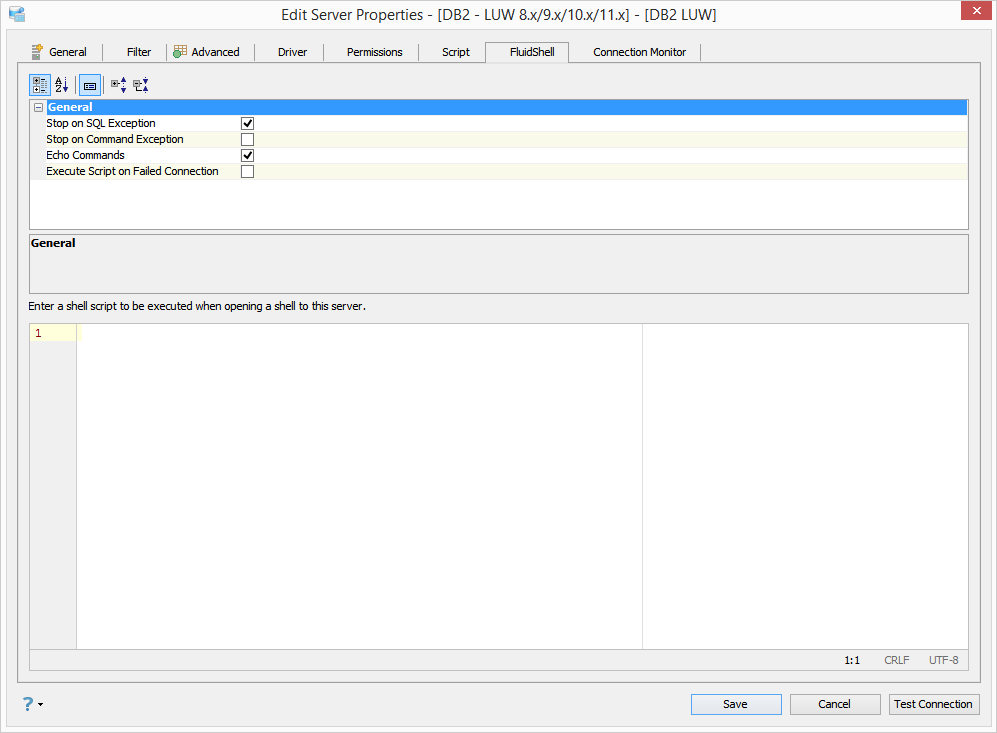Viewport: 997px width, 733px height.
Task: Click the expand all categories icon
Action: click(x=118, y=85)
